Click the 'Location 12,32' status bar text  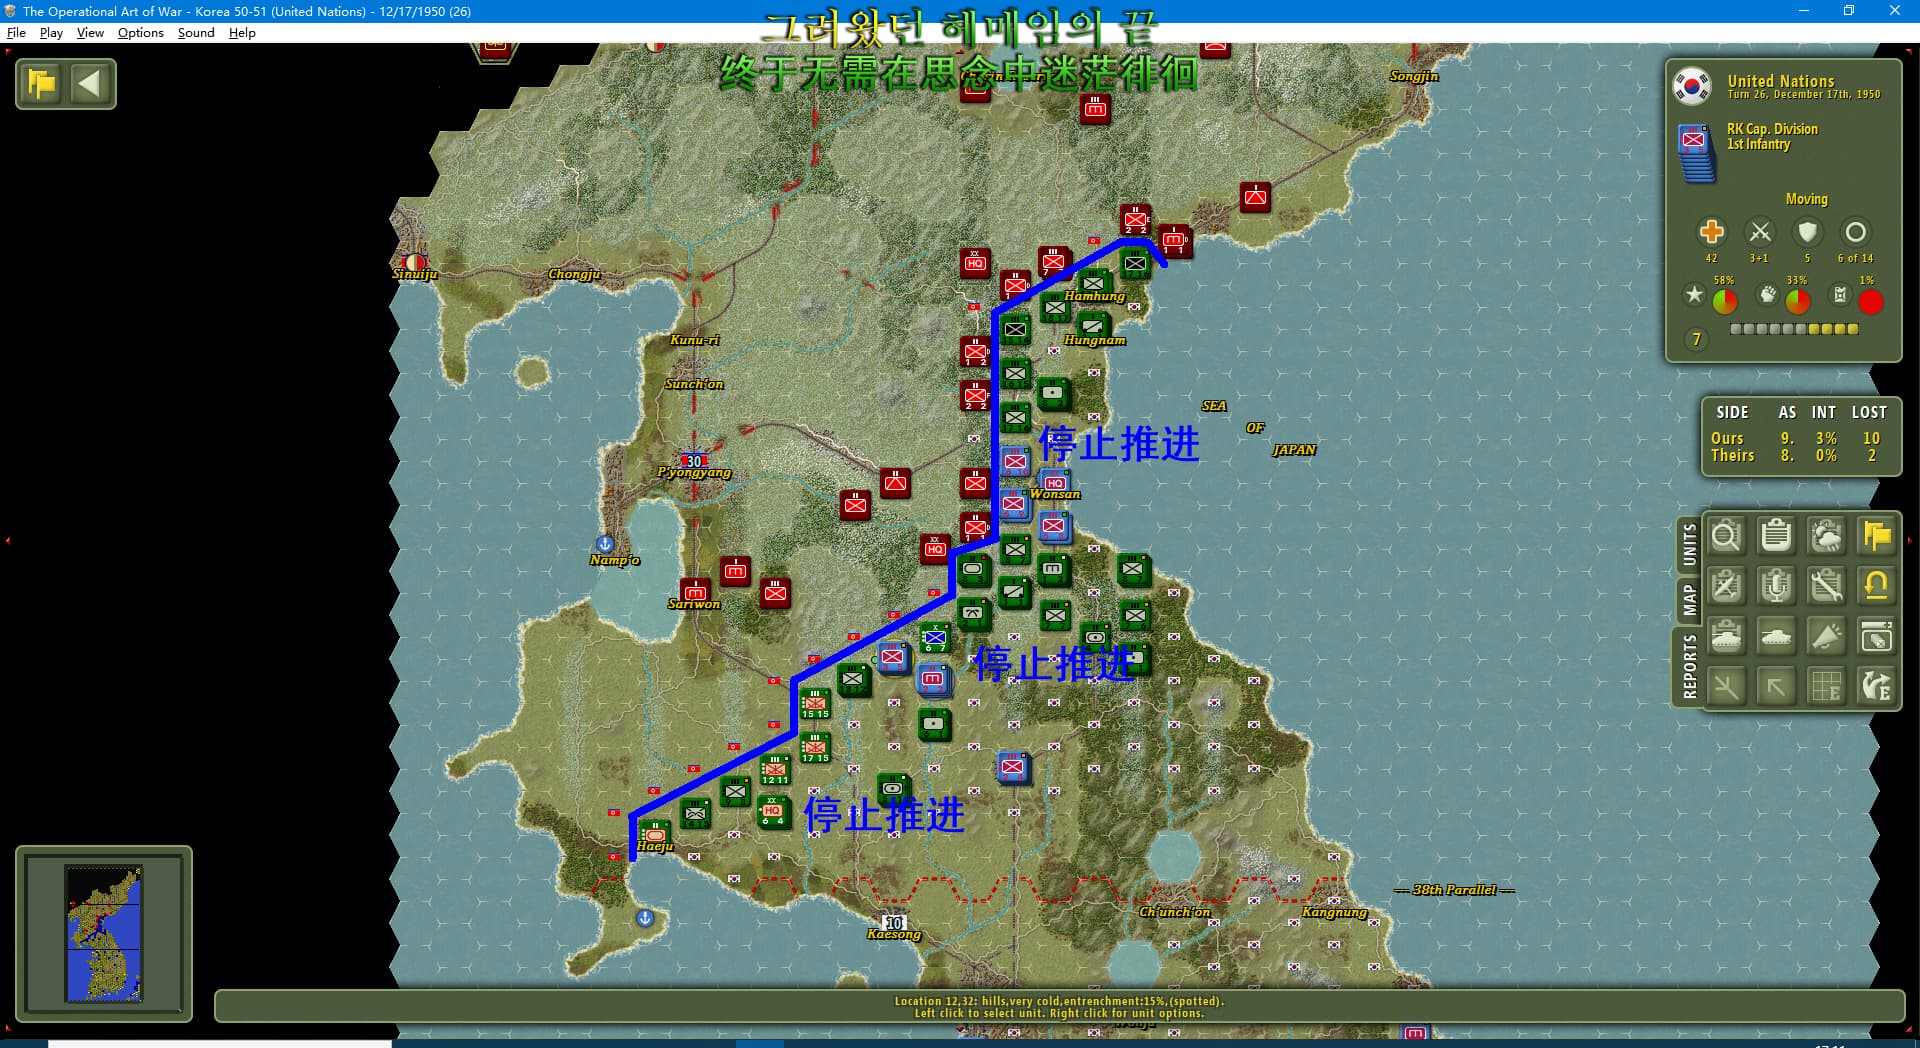(x=1059, y=1000)
